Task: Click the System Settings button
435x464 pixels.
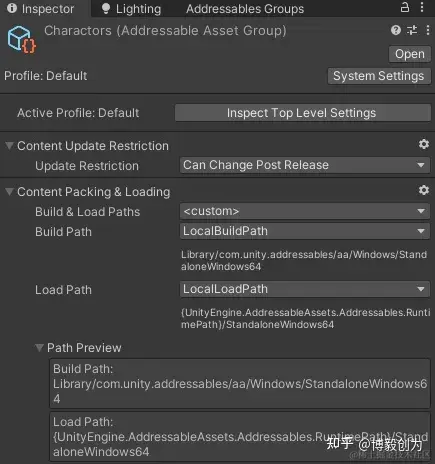Action: (379, 76)
